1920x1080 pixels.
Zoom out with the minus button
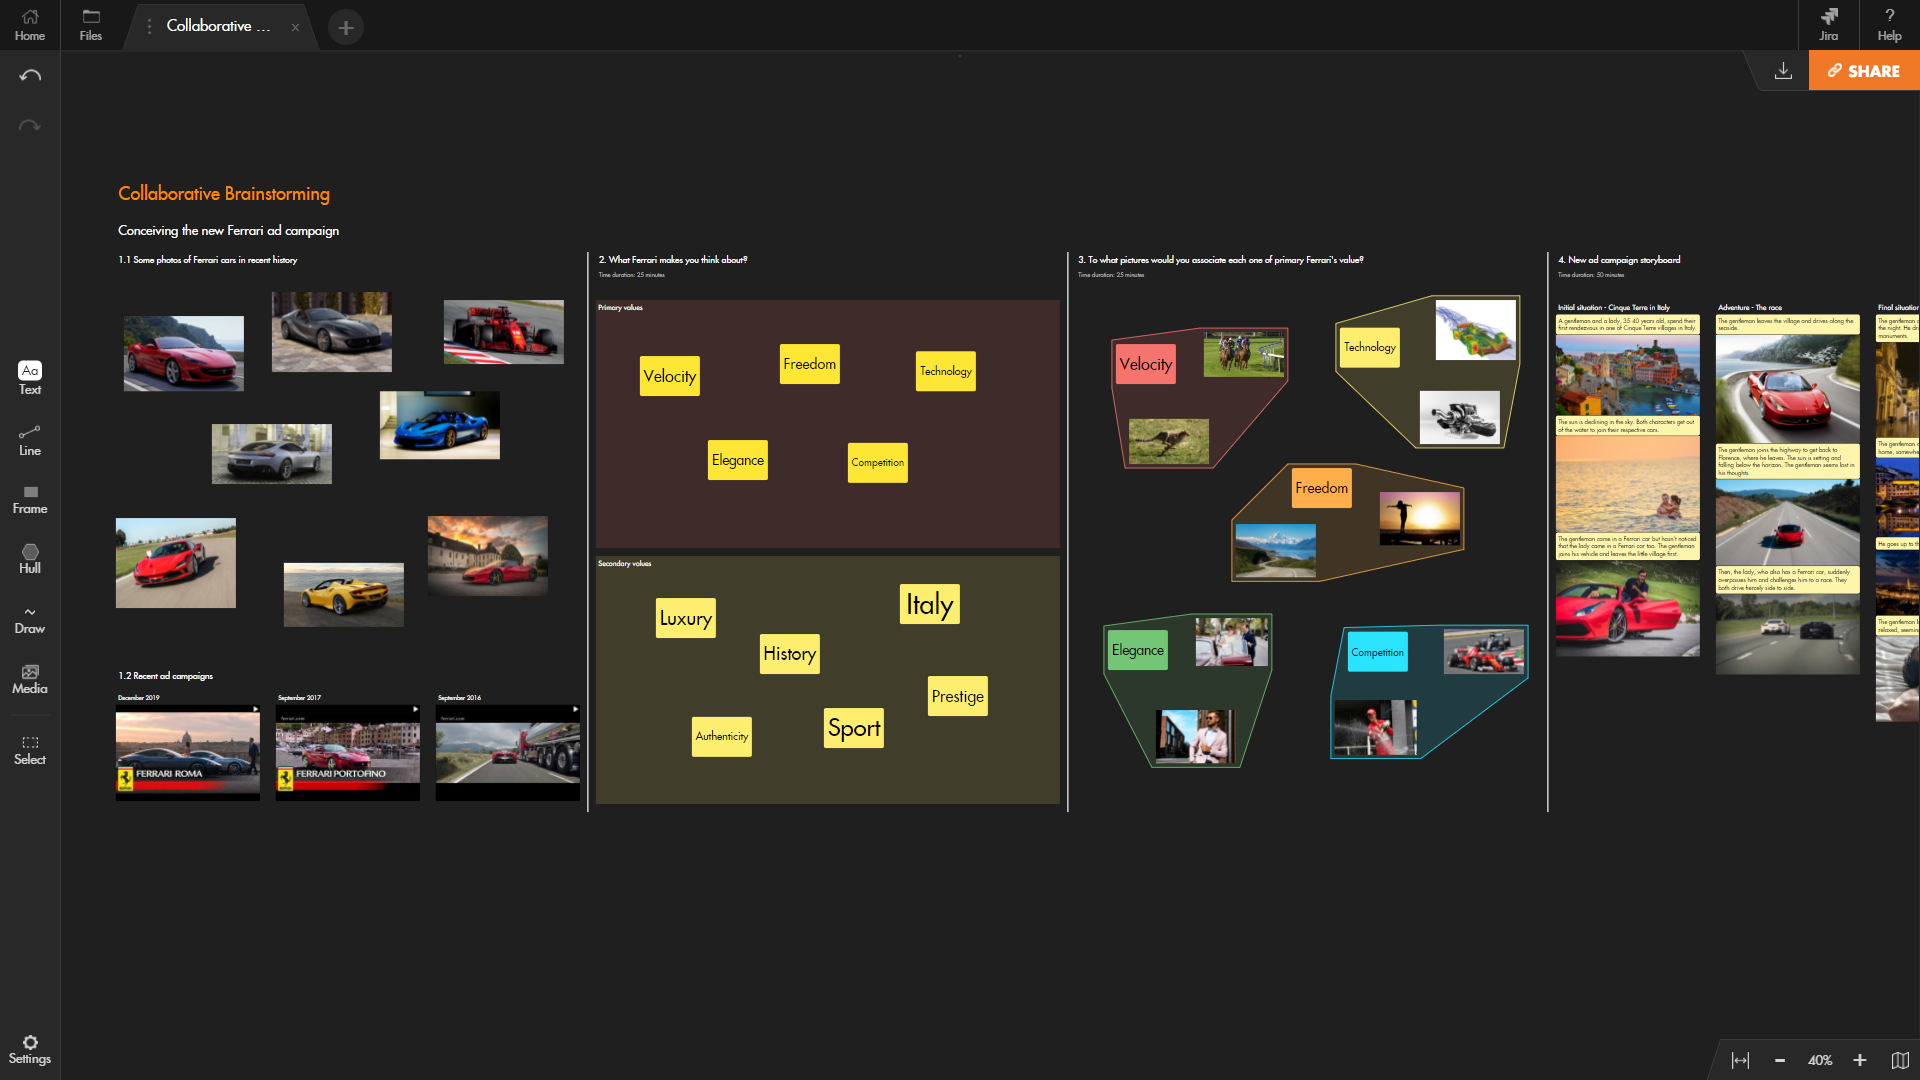tap(1780, 1060)
